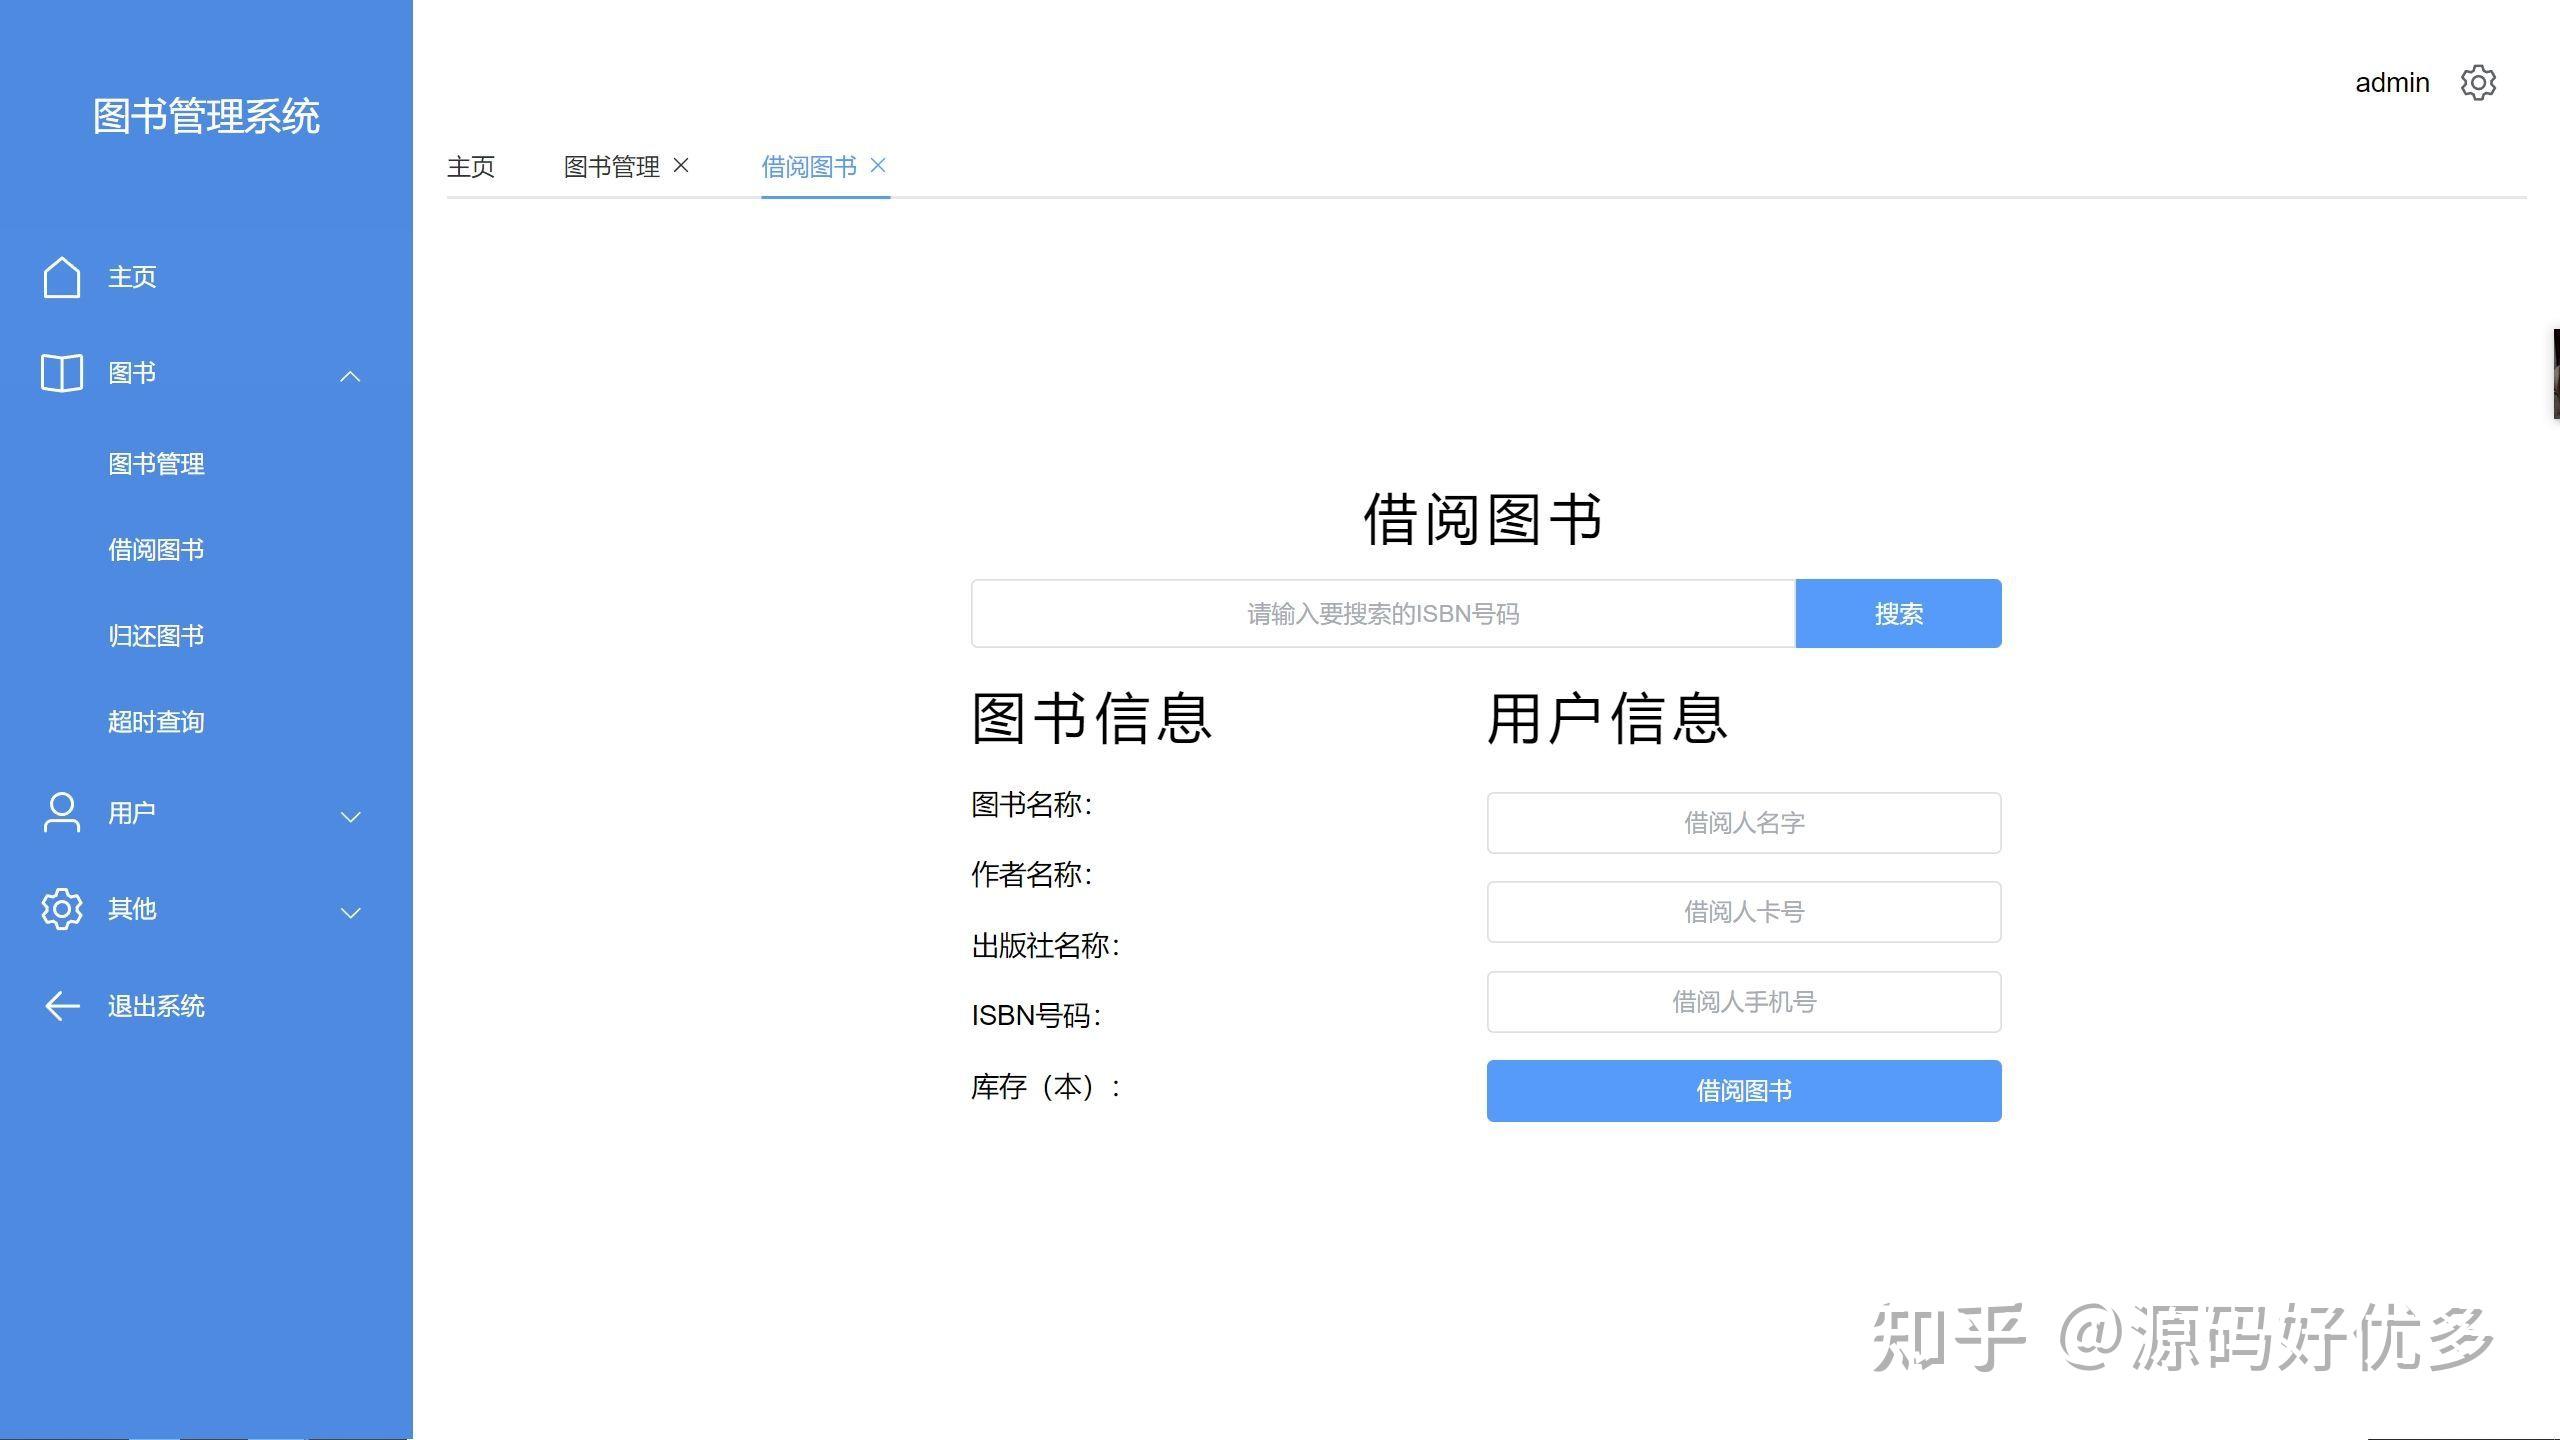Viewport: 2560px width, 1440px height.
Task: Select the open book icon for 图书
Action: (61, 374)
